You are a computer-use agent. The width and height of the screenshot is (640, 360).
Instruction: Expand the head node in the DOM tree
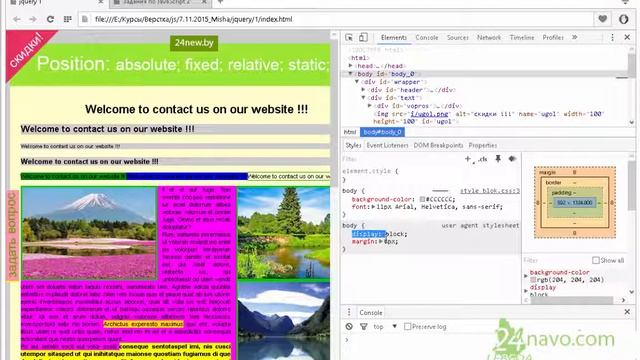point(351,66)
